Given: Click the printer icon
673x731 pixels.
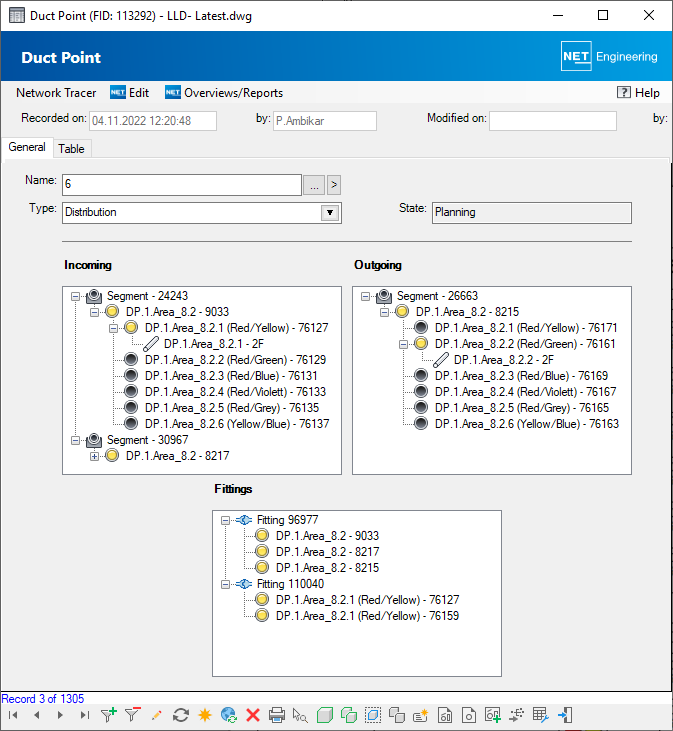Looking at the screenshot, I should (277, 715).
